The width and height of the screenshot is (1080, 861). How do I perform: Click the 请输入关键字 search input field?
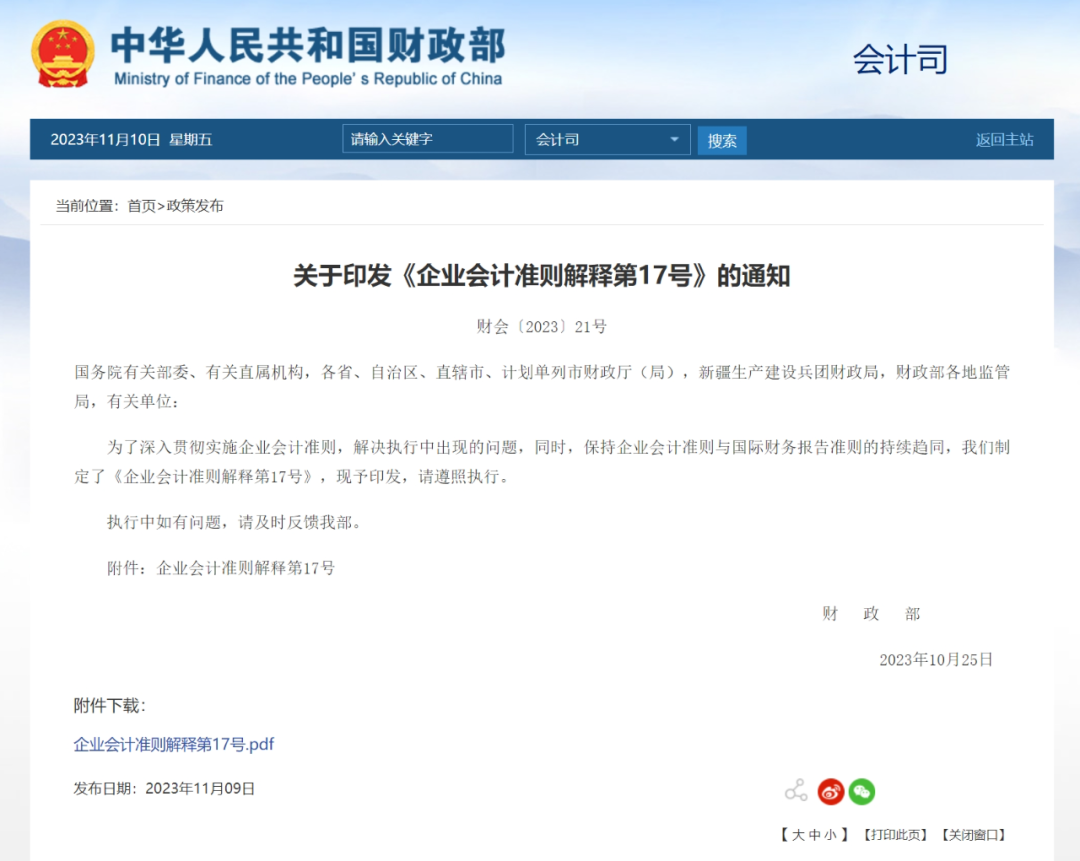pyautogui.click(x=428, y=139)
